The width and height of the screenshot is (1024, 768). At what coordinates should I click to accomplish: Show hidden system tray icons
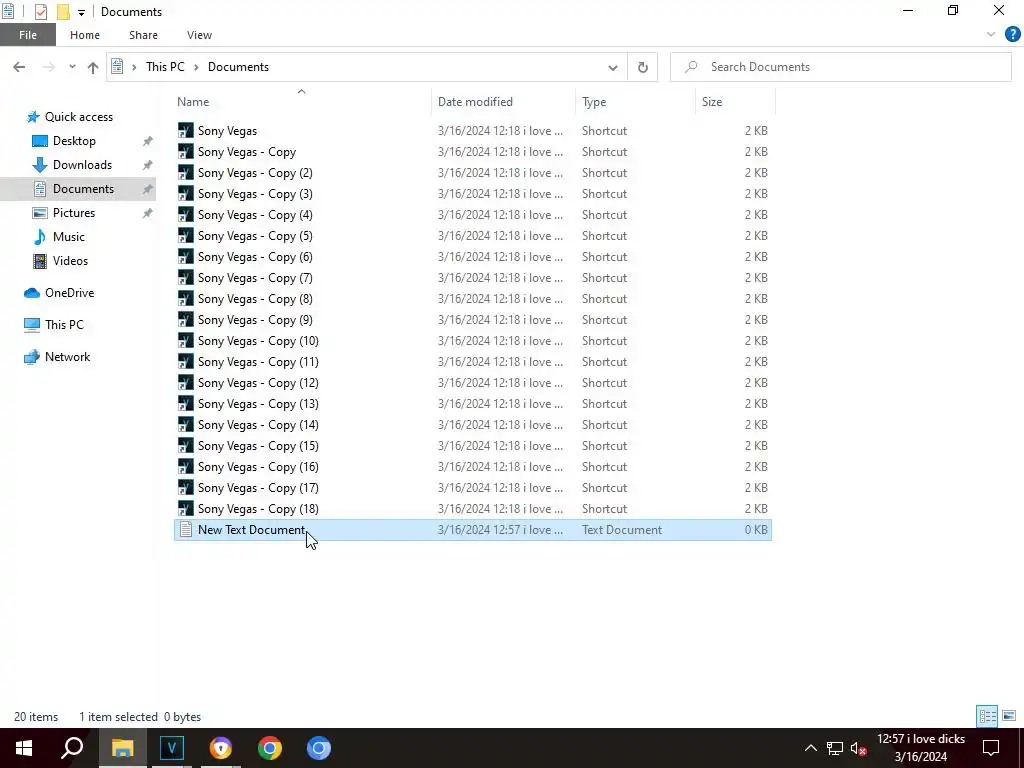point(810,748)
